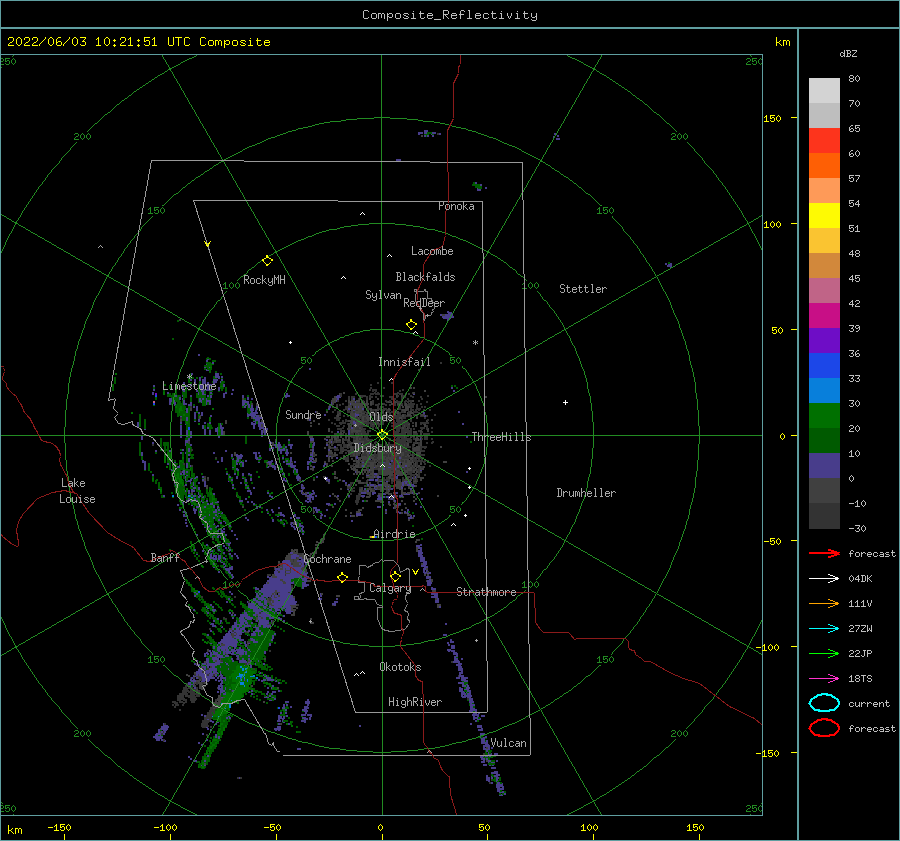The height and width of the screenshot is (841, 900).
Task: Click the Drumheller city label
Action: click(x=586, y=493)
